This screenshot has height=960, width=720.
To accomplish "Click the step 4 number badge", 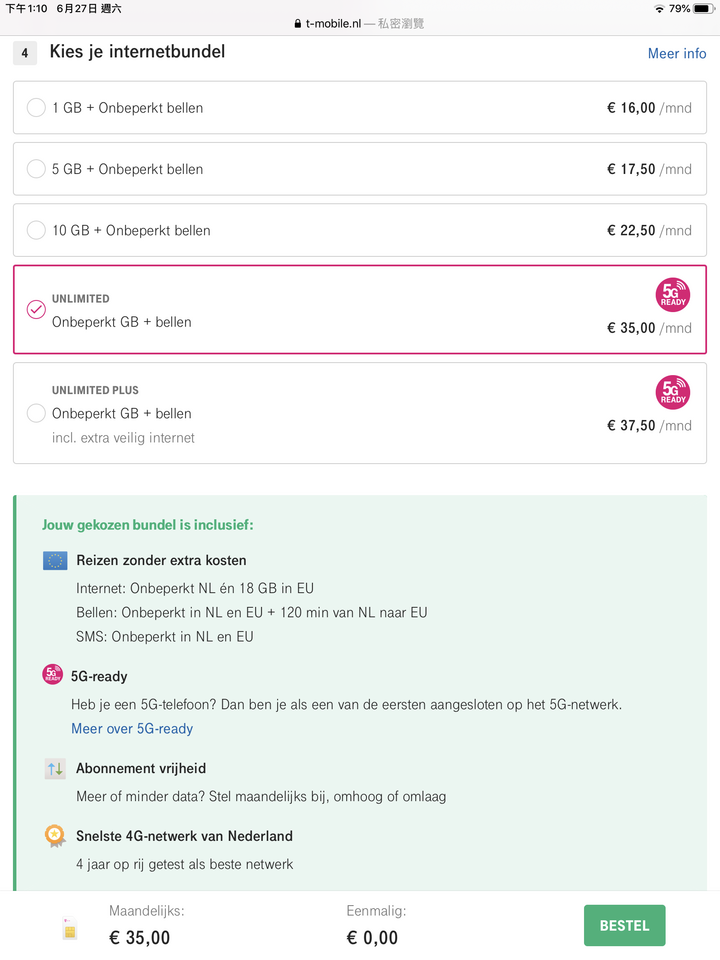I will tap(25, 53).
